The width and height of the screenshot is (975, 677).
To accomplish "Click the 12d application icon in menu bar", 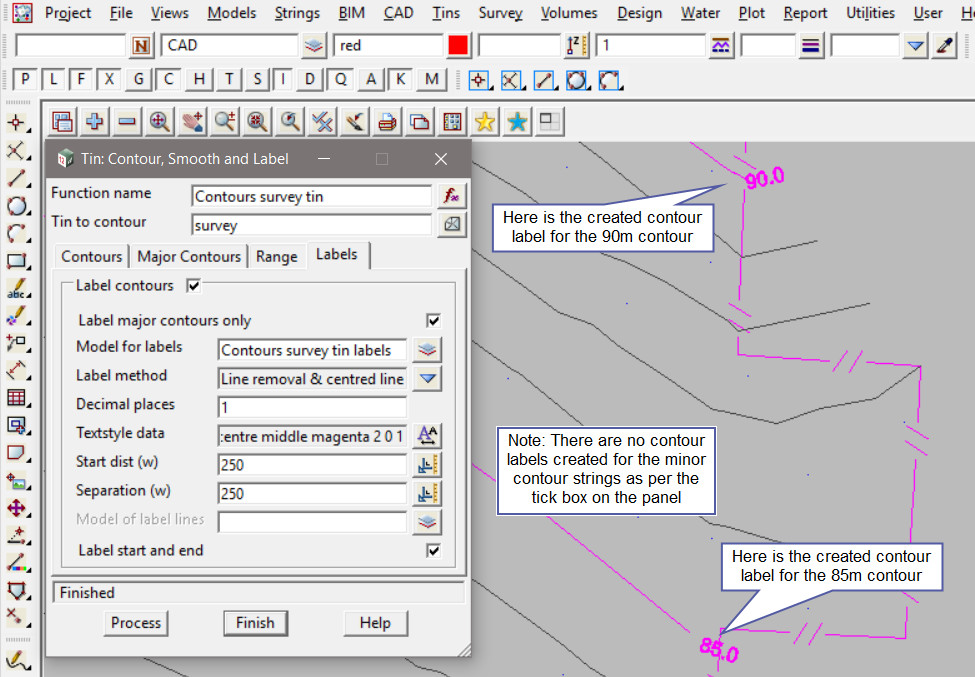I will (22, 12).
